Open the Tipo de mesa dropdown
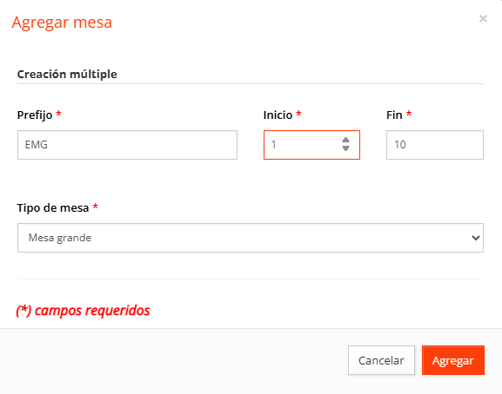 (250, 238)
